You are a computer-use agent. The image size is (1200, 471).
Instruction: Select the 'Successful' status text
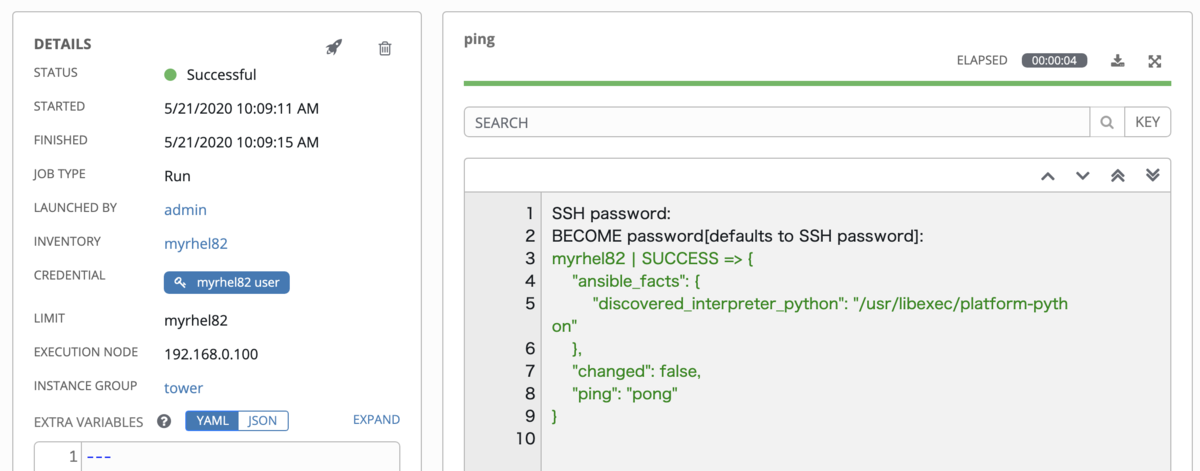[x=221, y=75]
